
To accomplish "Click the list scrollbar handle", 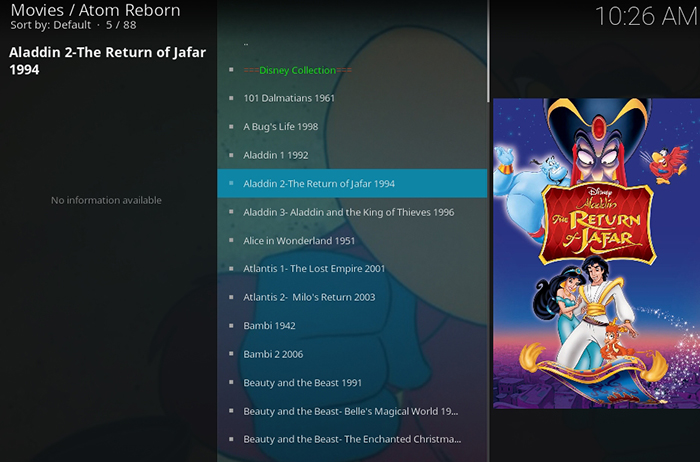I will click(x=488, y=50).
